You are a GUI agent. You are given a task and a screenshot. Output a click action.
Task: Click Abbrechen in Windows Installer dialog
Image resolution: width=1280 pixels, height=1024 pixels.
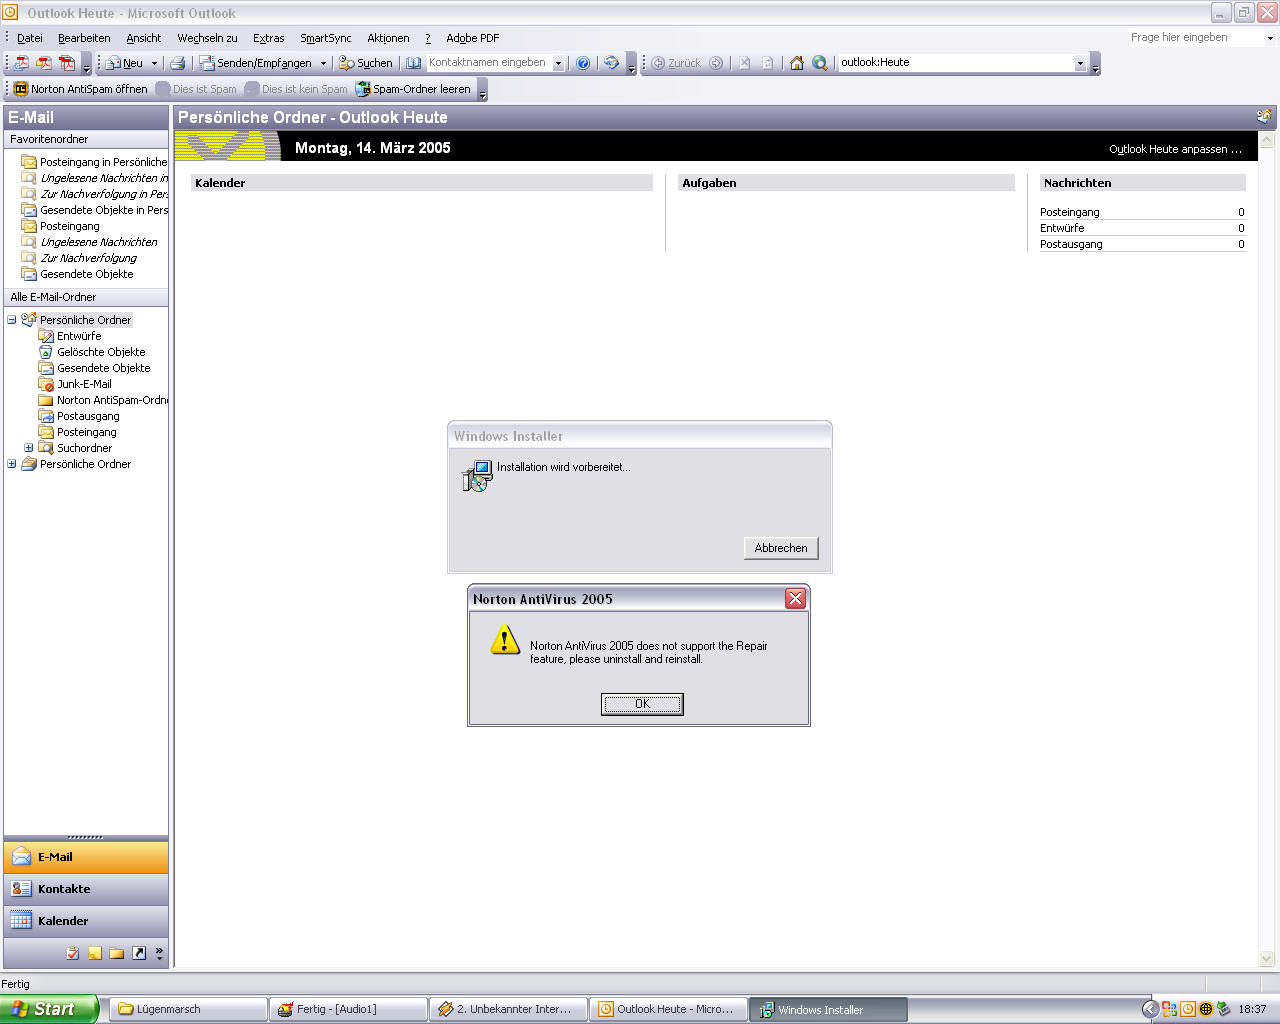(x=781, y=548)
